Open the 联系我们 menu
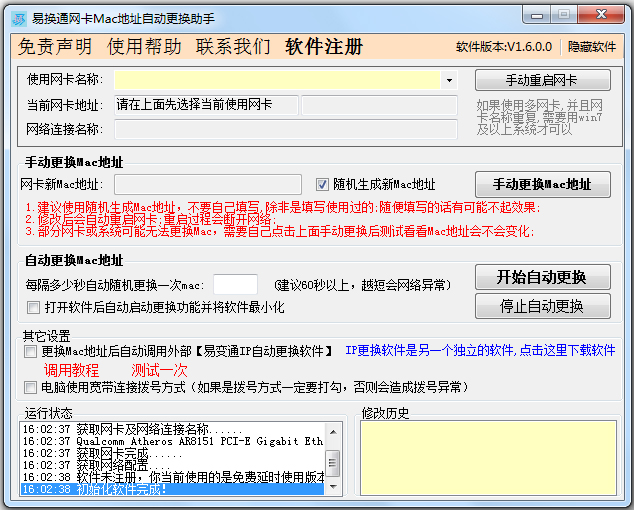634x510 pixels. (233, 47)
